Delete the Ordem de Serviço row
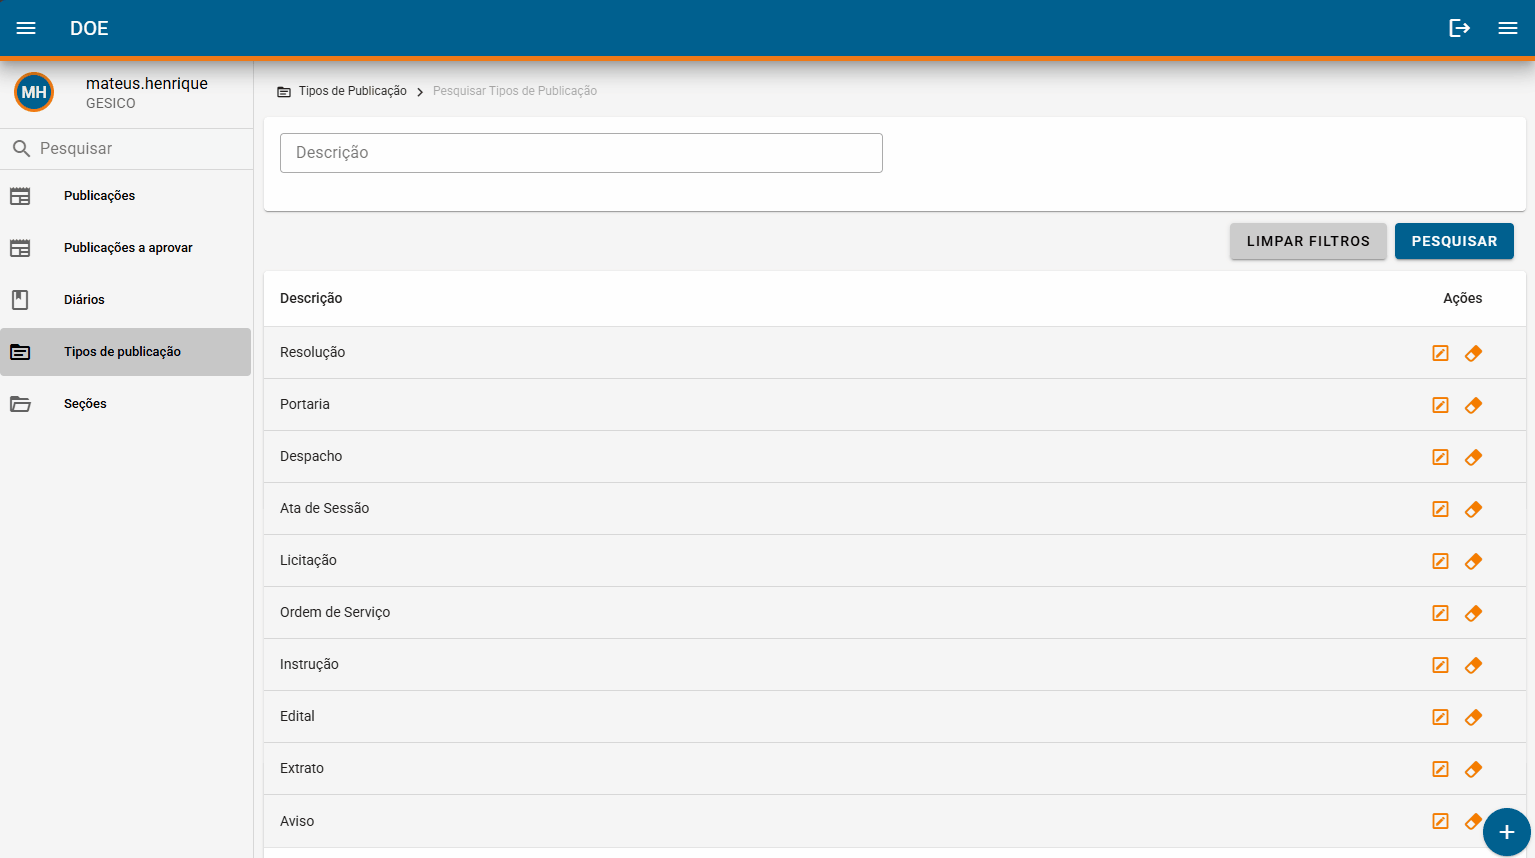 [x=1473, y=613]
